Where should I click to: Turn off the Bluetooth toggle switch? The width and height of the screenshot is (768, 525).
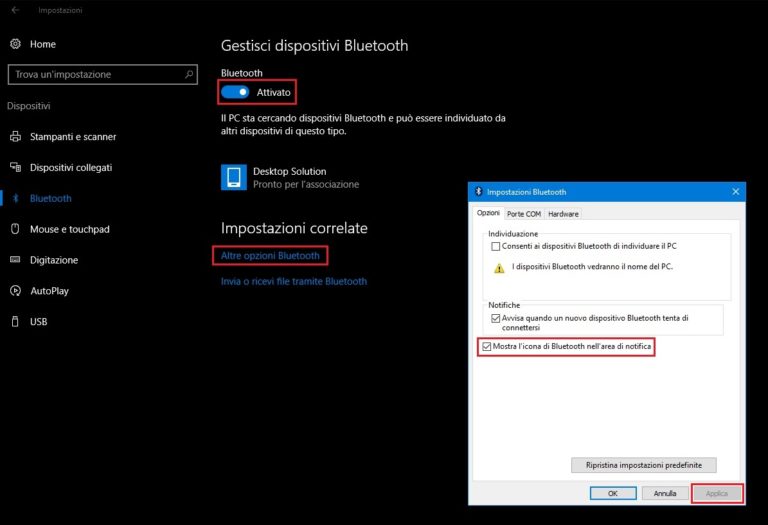pos(235,92)
